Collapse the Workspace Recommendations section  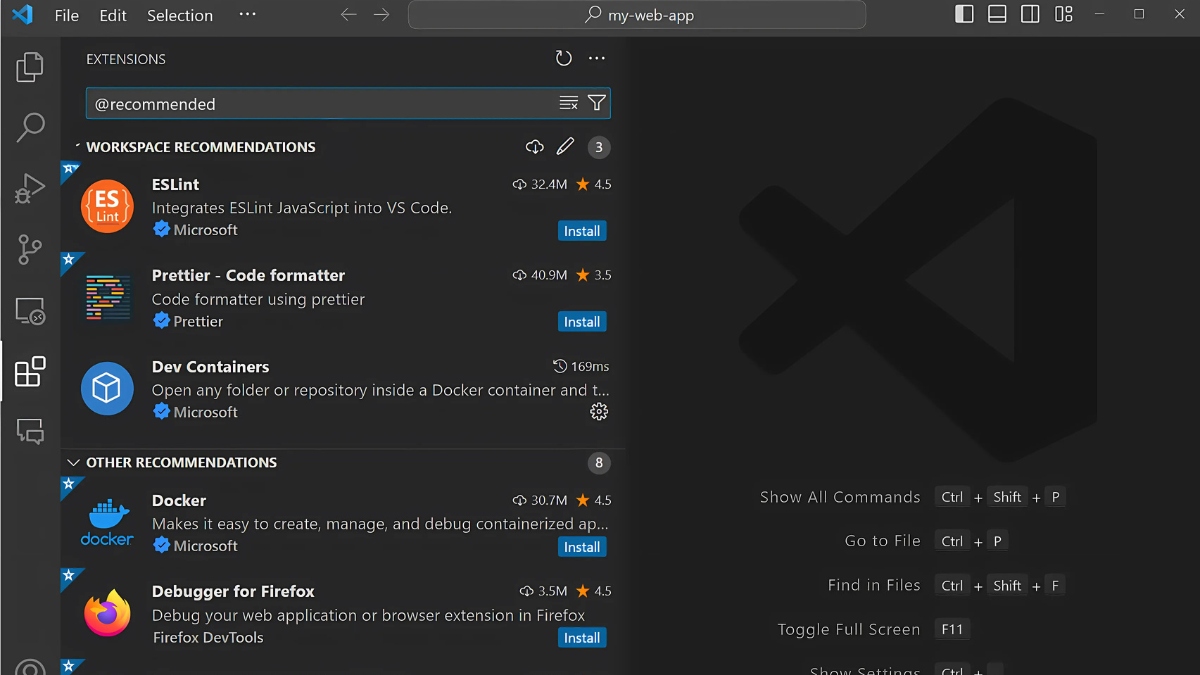click(x=76, y=147)
